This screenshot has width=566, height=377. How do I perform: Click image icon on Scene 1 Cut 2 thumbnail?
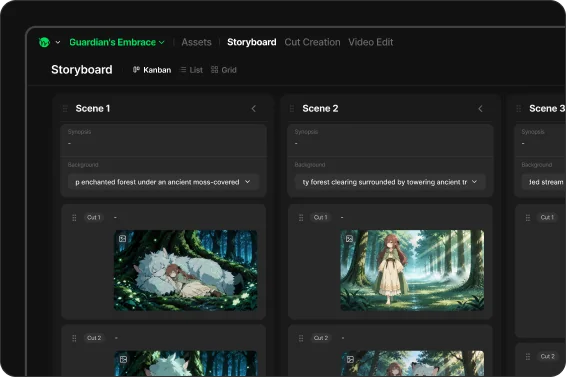(123, 359)
